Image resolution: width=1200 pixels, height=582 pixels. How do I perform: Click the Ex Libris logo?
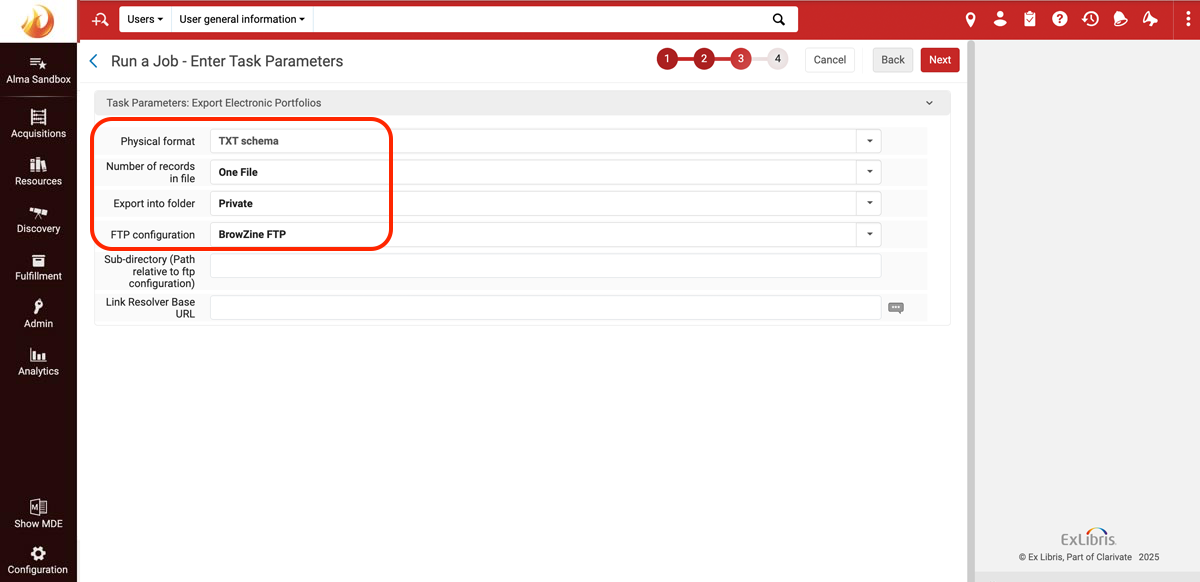(x=1088, y=537)
